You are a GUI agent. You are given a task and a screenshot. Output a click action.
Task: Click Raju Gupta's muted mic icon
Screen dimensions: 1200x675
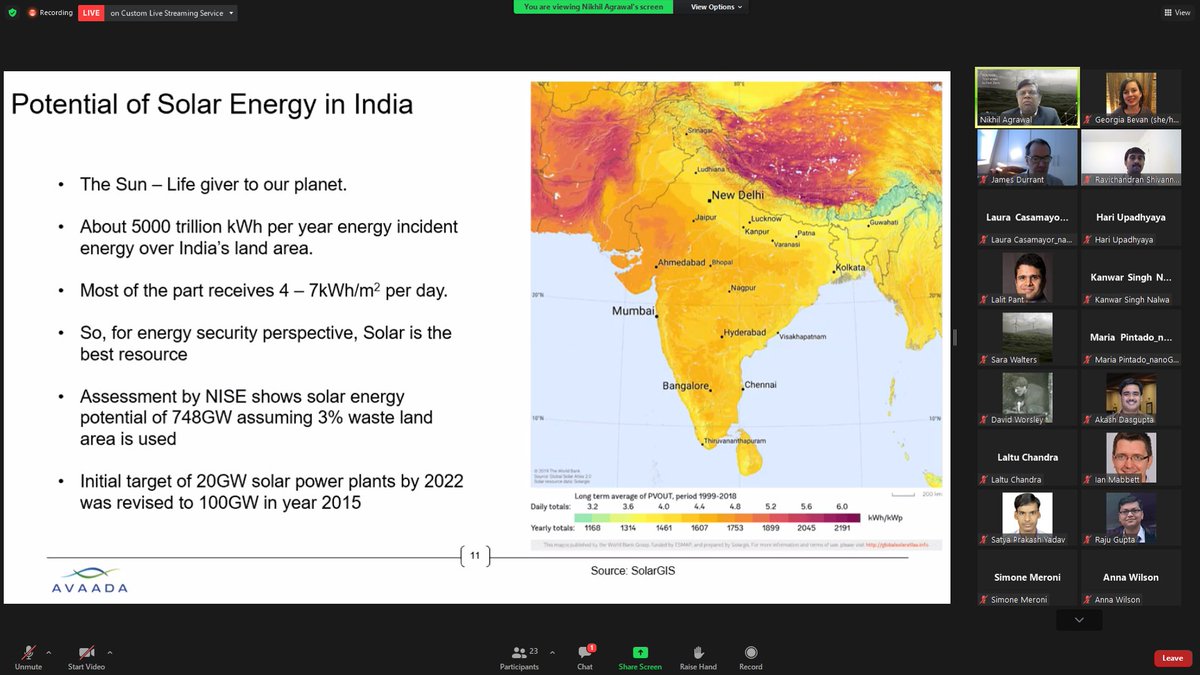(1089, 540)
